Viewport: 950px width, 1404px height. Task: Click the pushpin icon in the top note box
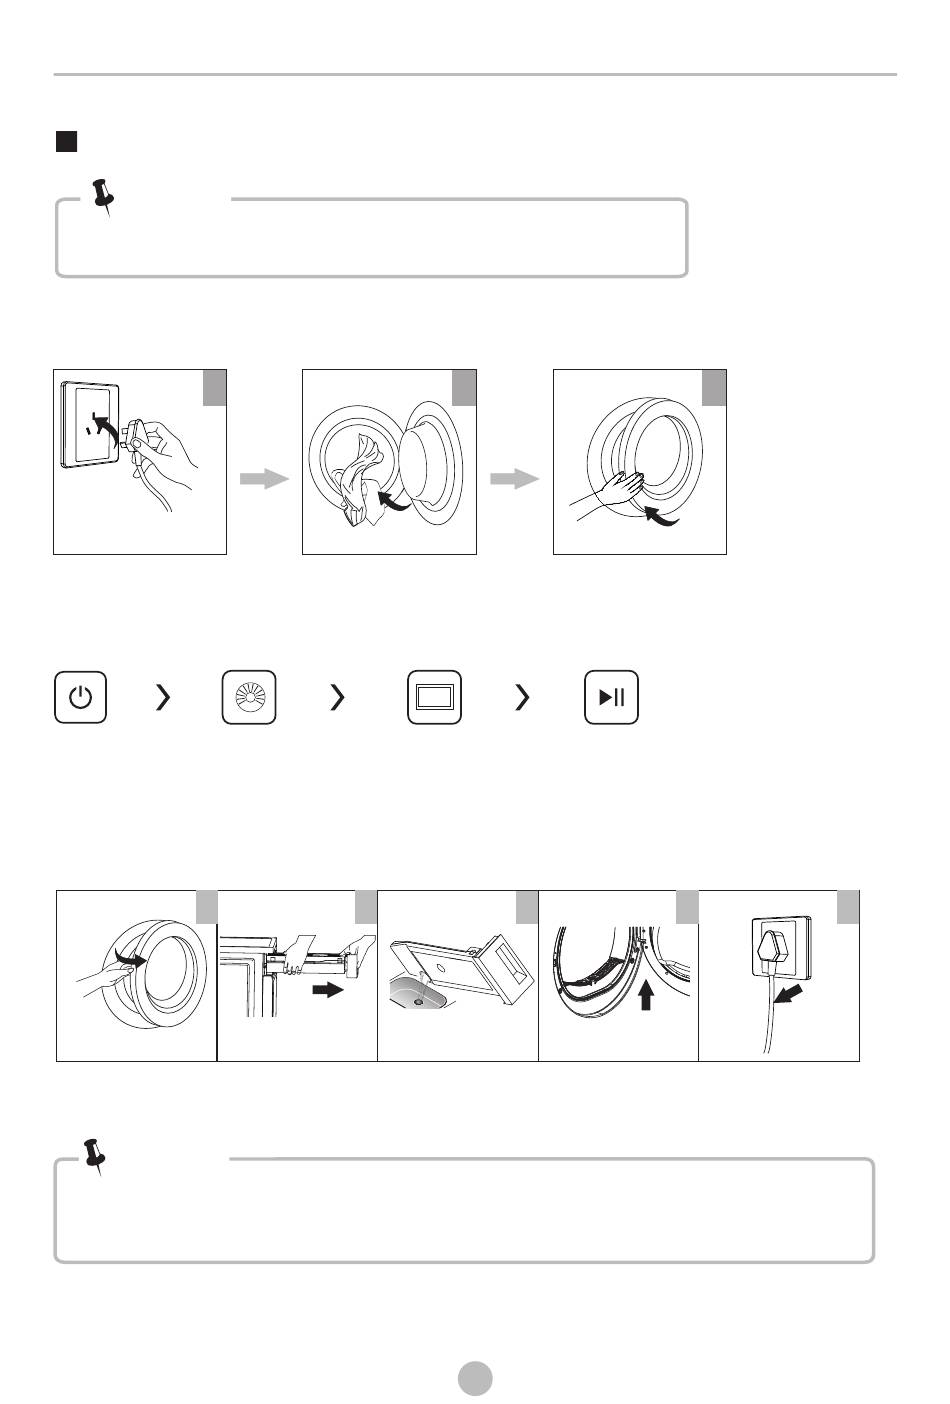[103, 196]
